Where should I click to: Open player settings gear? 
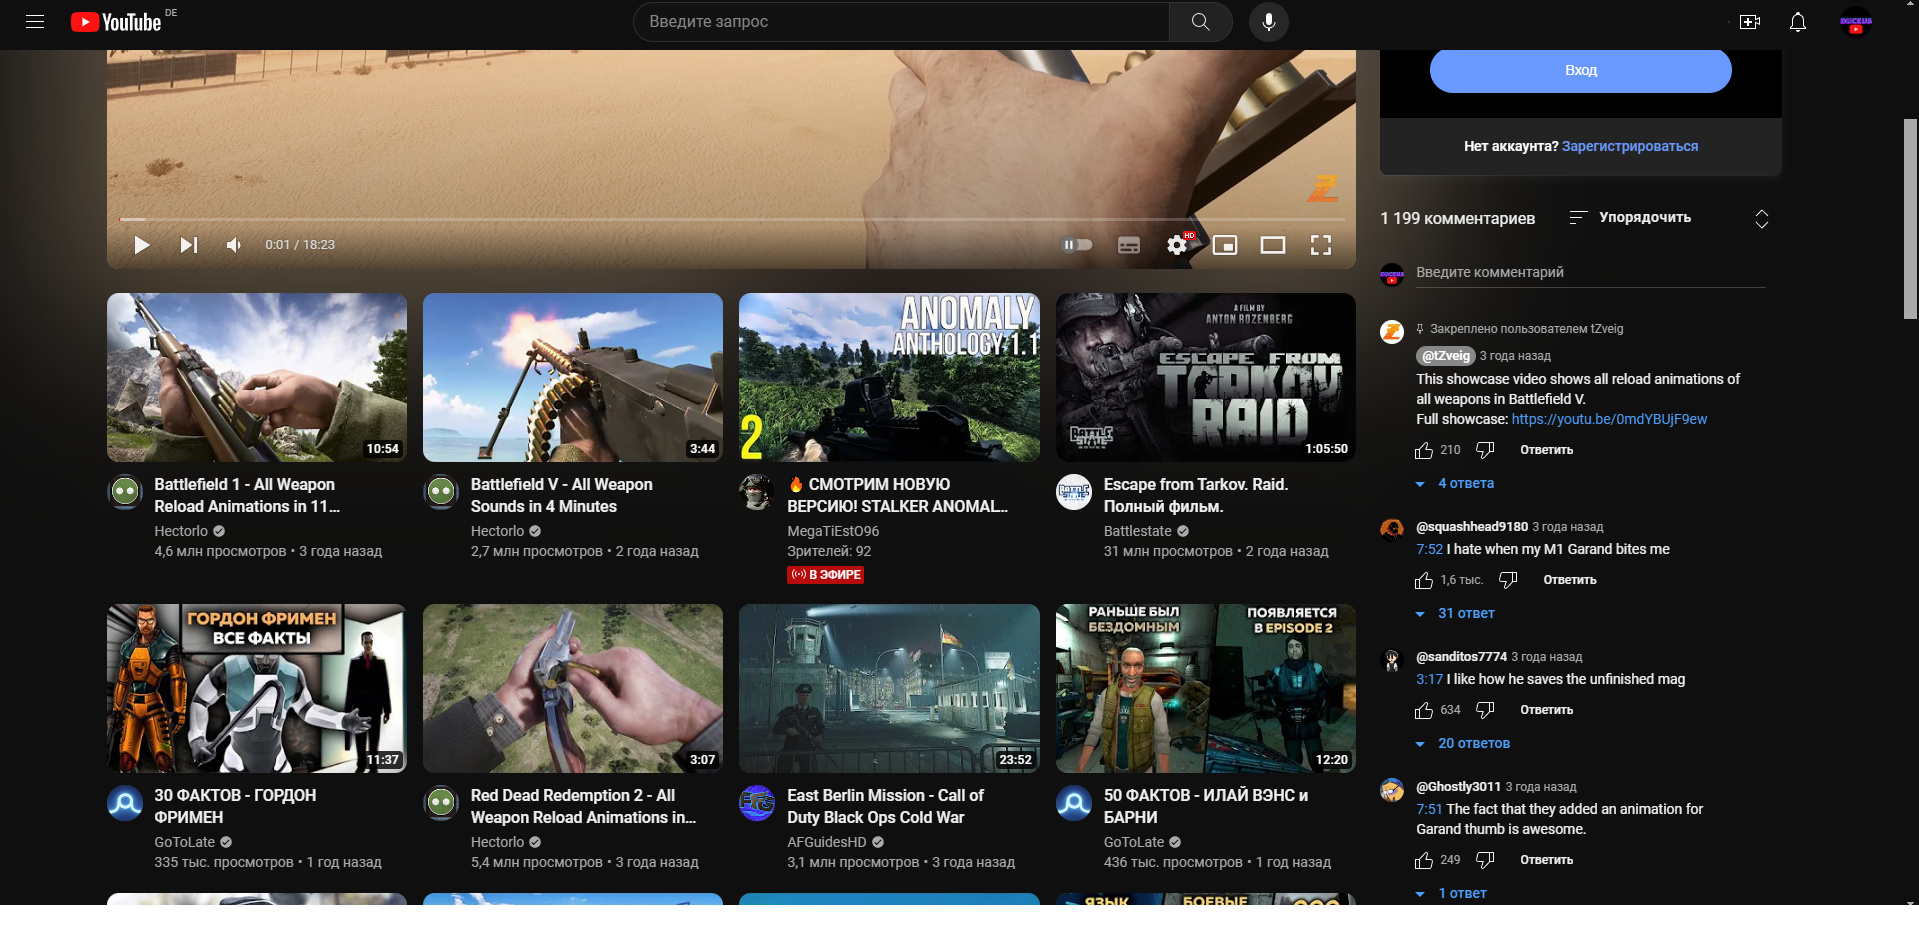point(1177,245)
